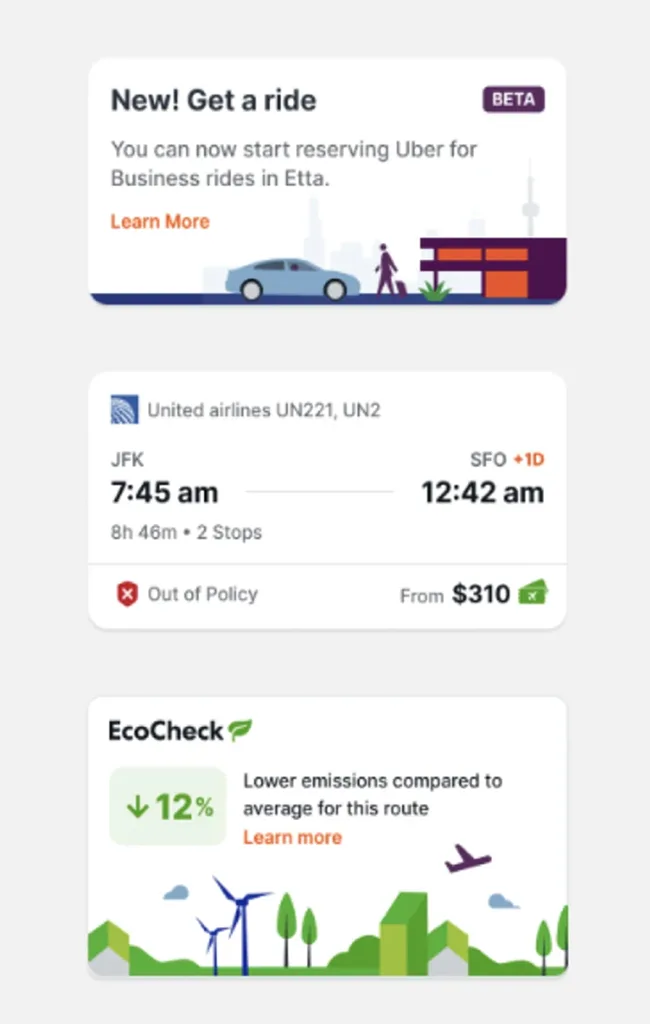Select the $310 flight price

click(481, 594)
